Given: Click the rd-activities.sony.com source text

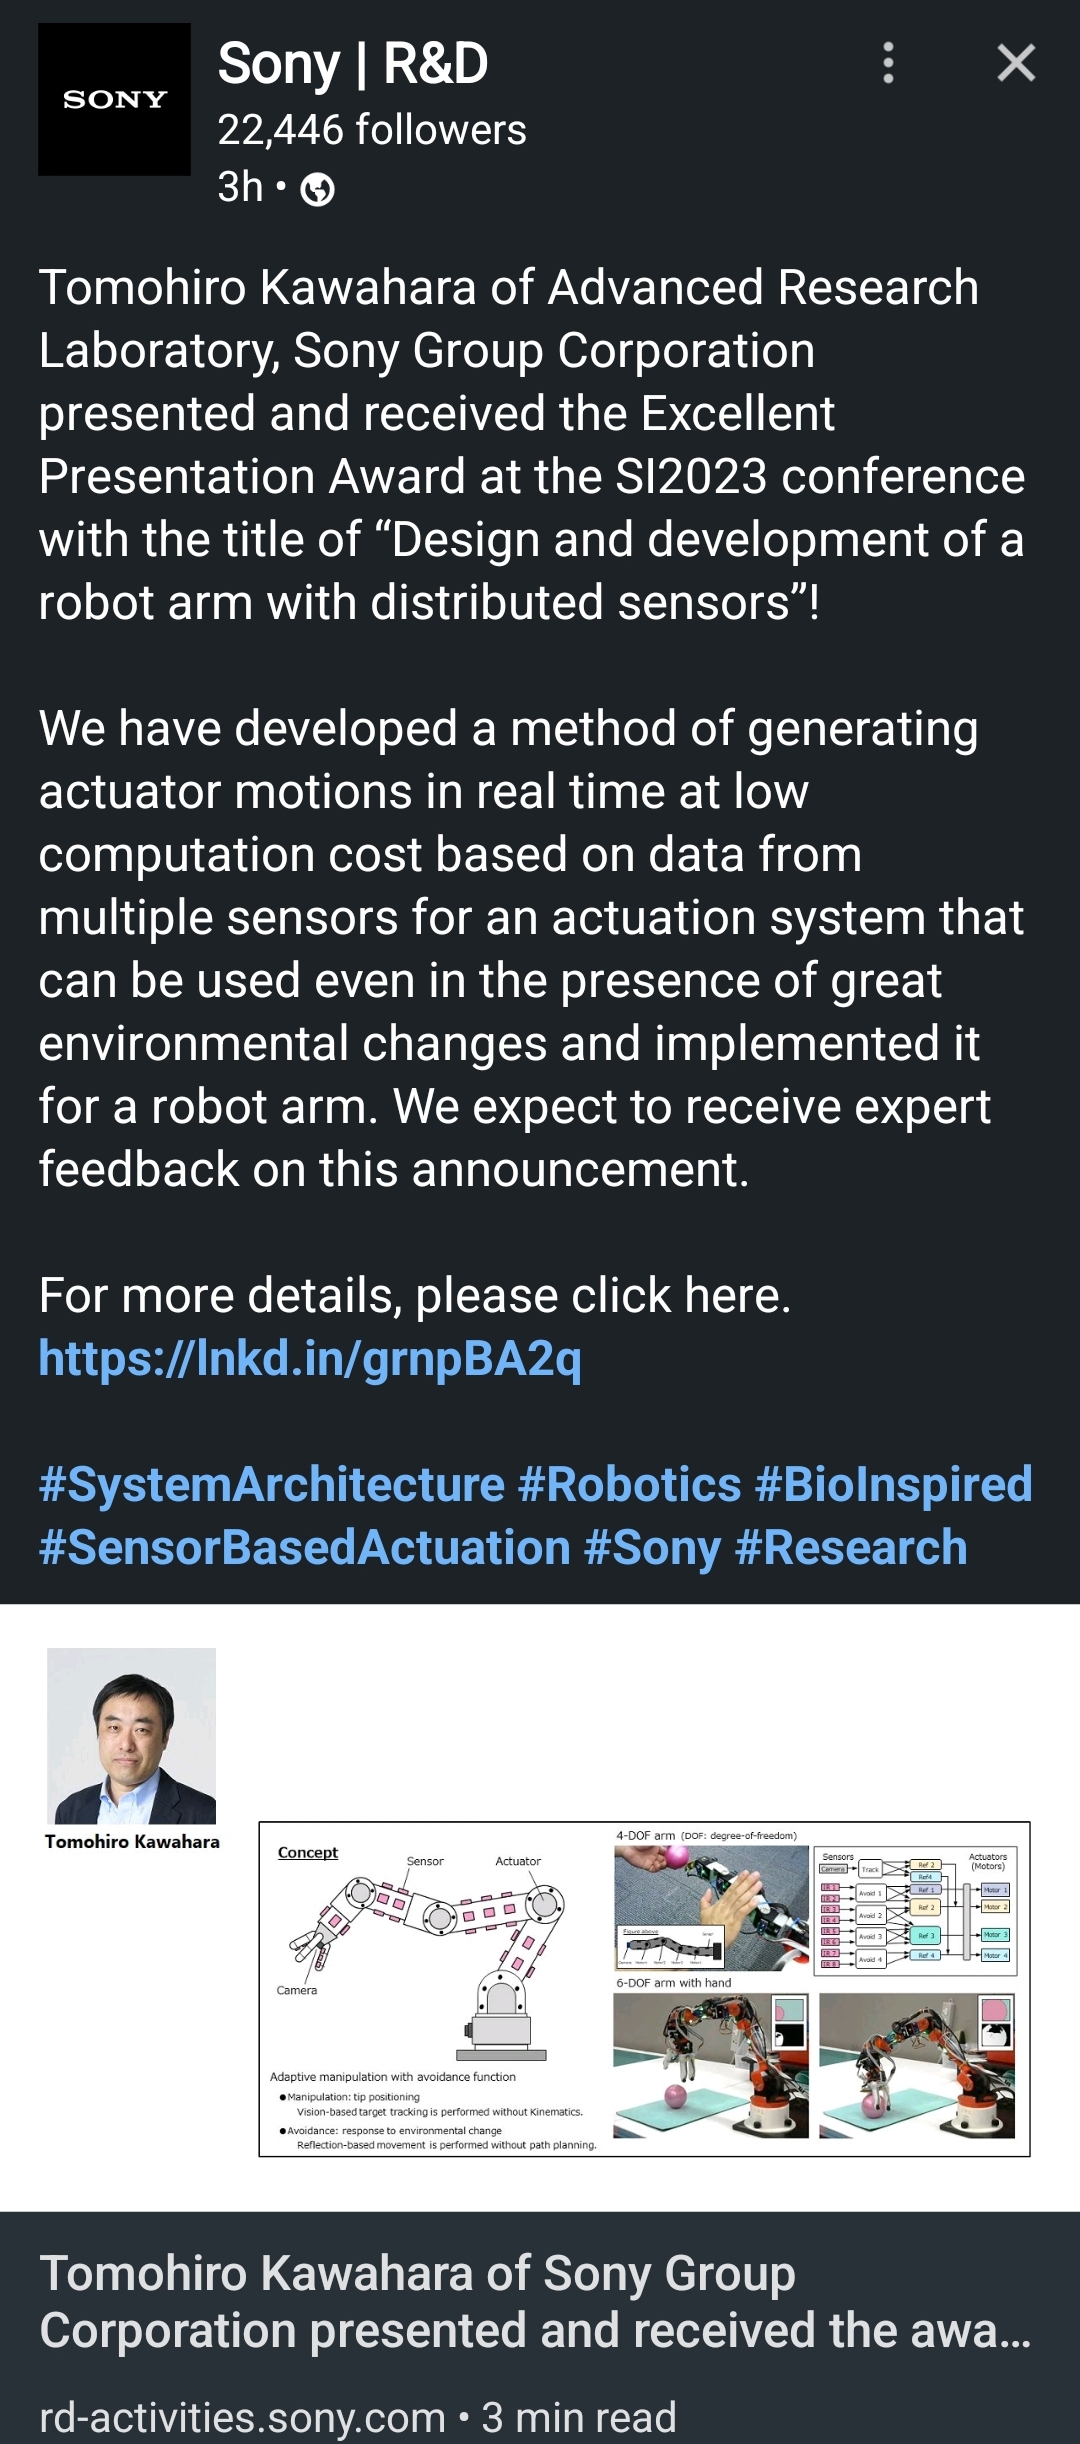Looking at the screenshot, I should click(x=242, y=2417).
